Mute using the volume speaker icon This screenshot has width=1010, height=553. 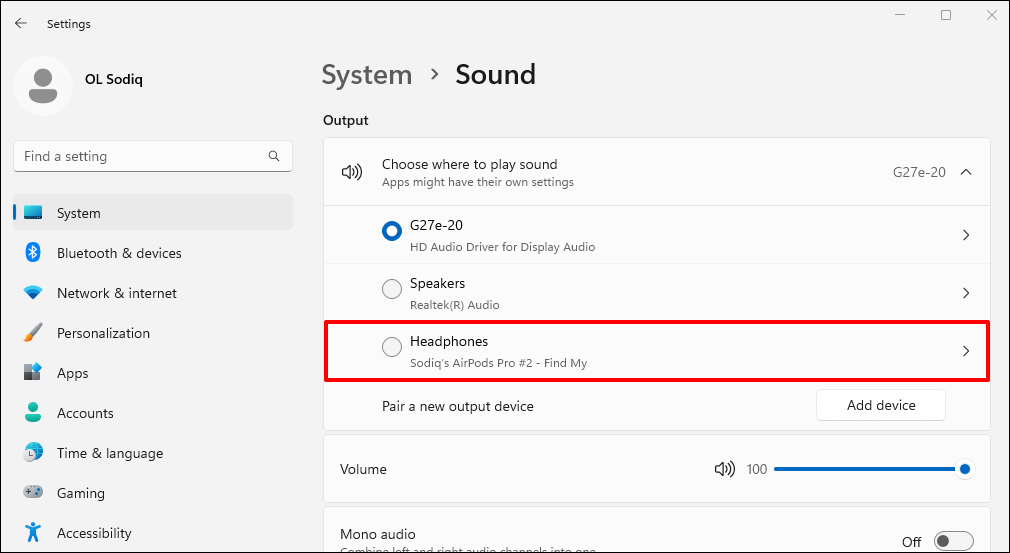pos(724,469)
